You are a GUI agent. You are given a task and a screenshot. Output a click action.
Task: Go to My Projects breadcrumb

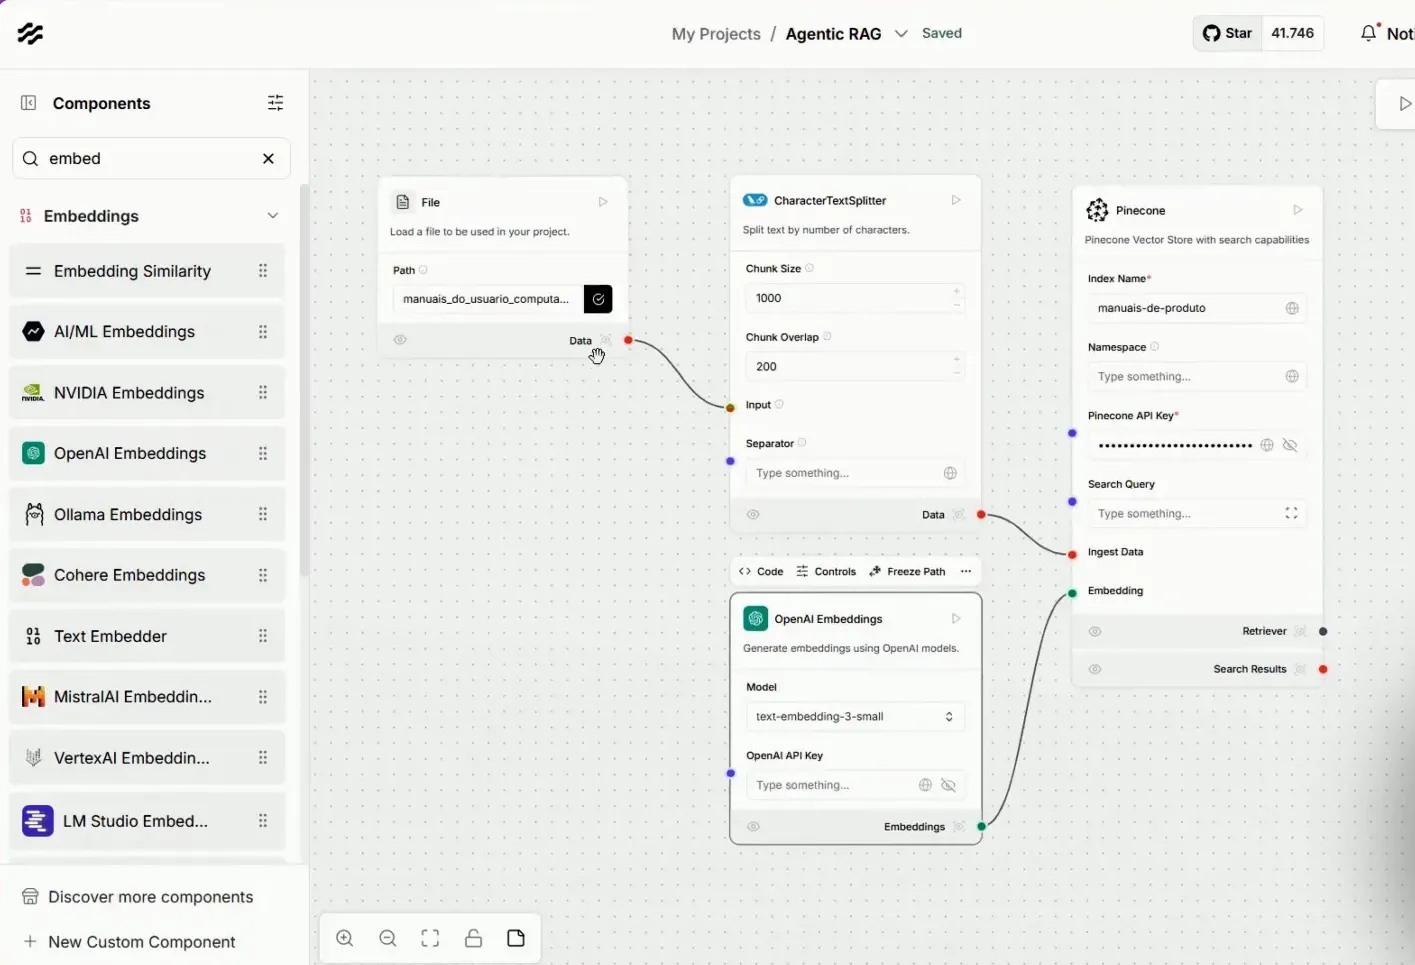(716, 34)
